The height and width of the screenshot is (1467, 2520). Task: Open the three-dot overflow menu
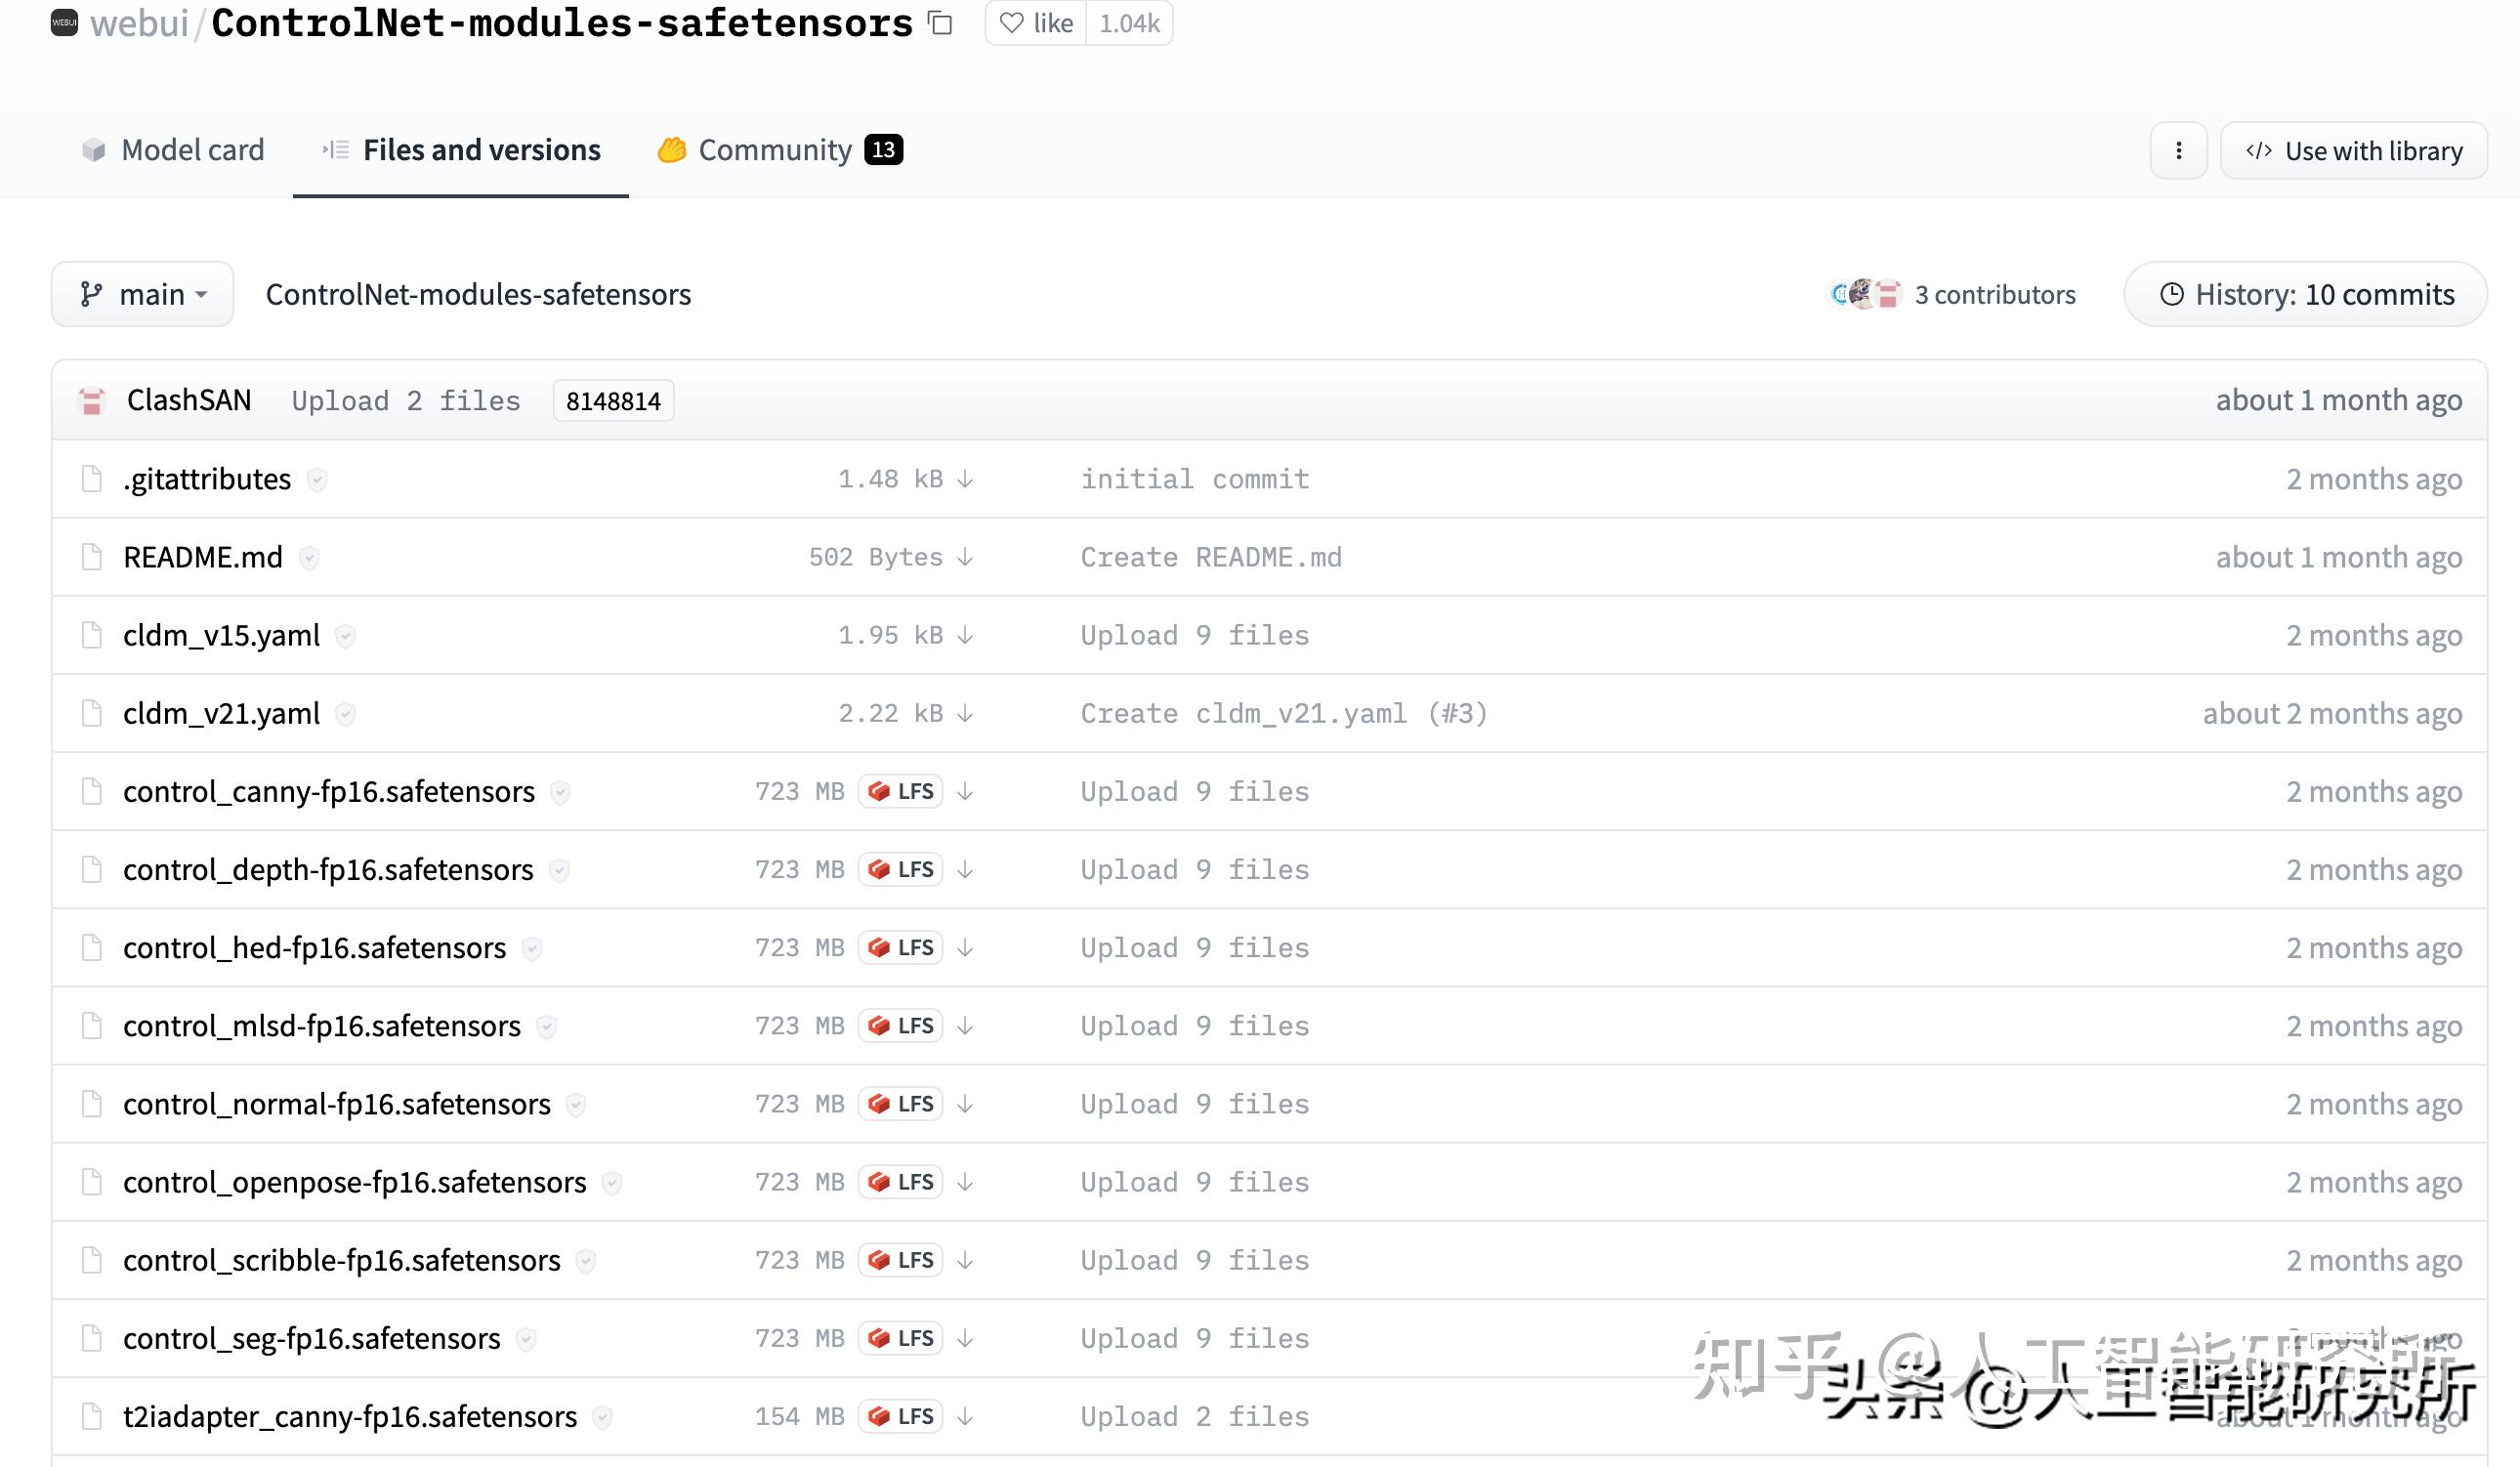pos(2179,150)
